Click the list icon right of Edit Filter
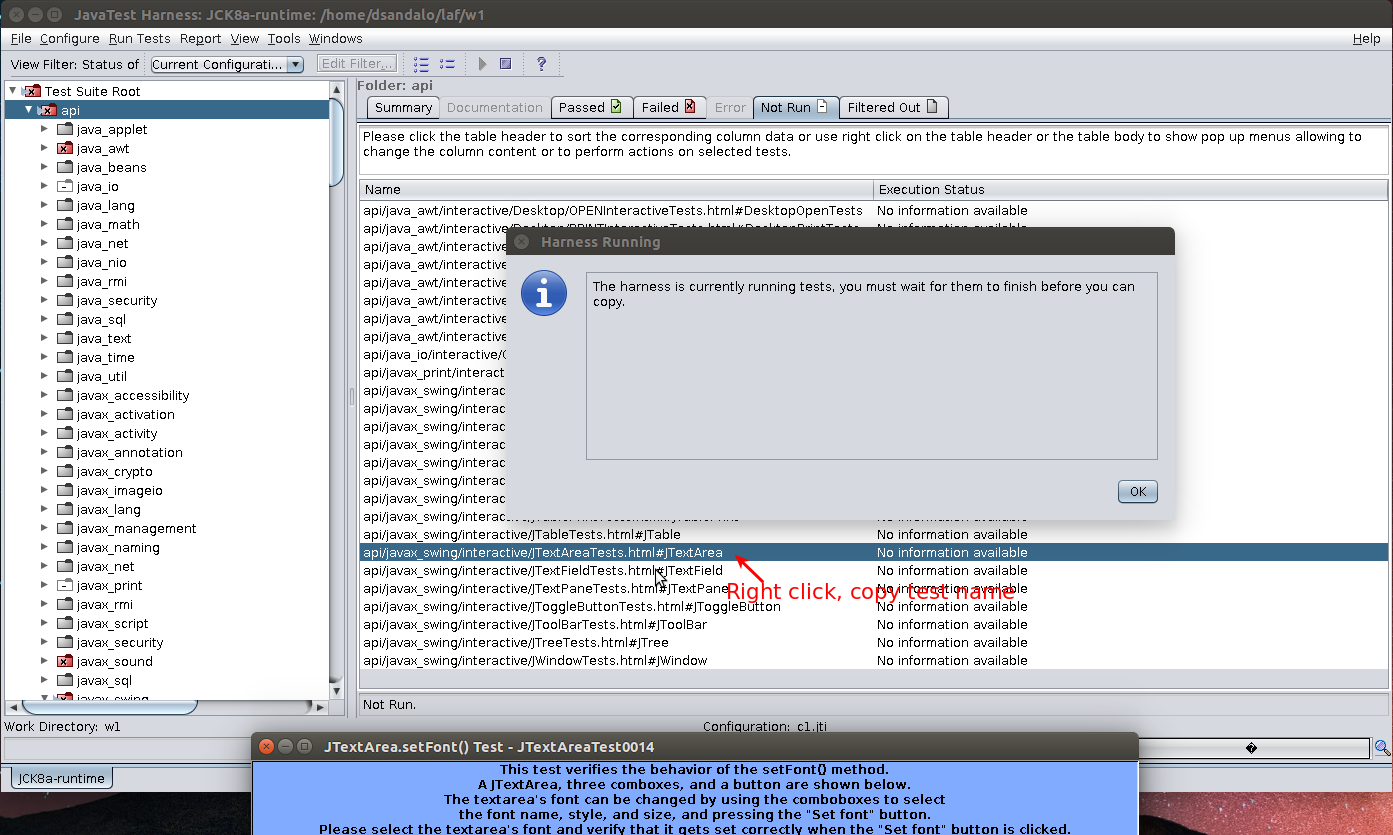 coord(421,64)
